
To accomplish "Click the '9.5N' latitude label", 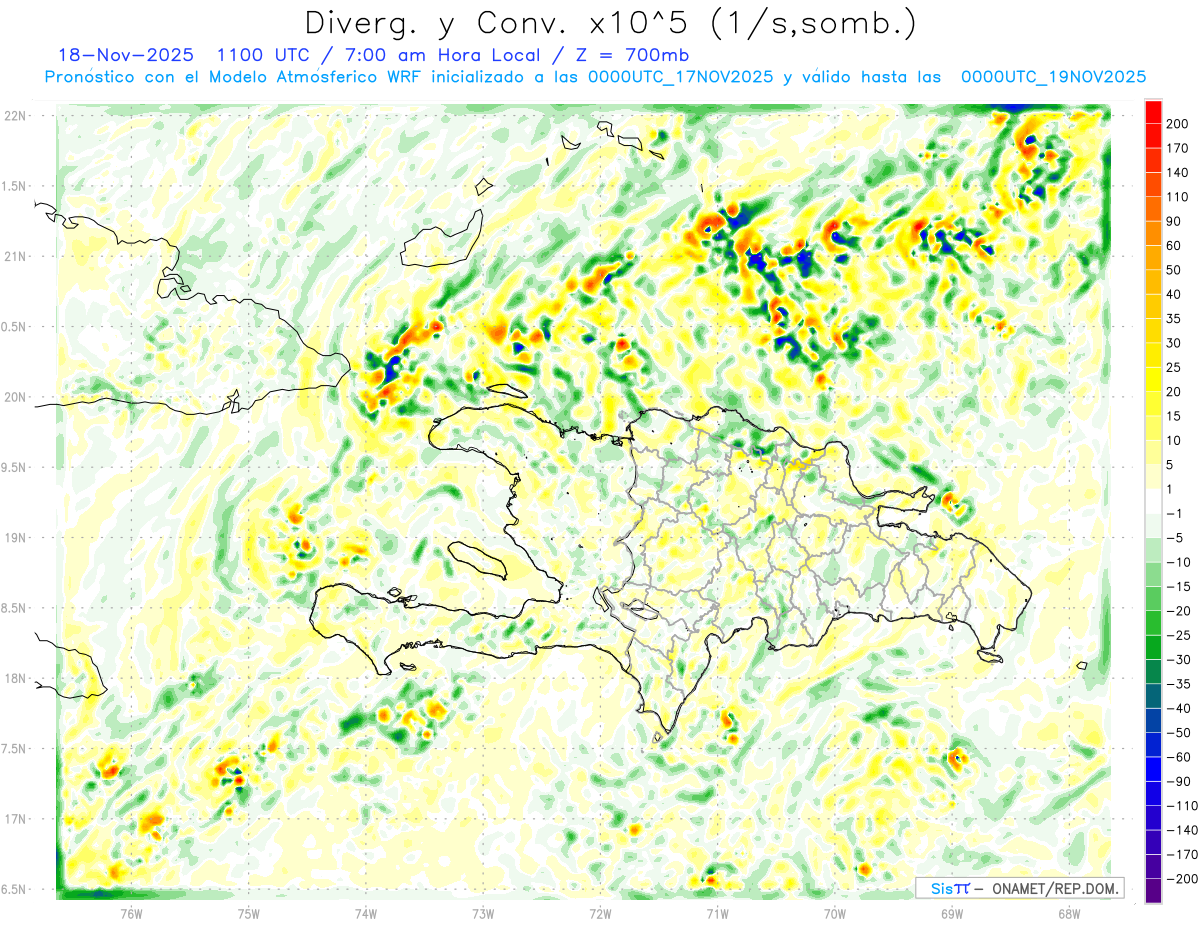I will (x=15, y=467).
